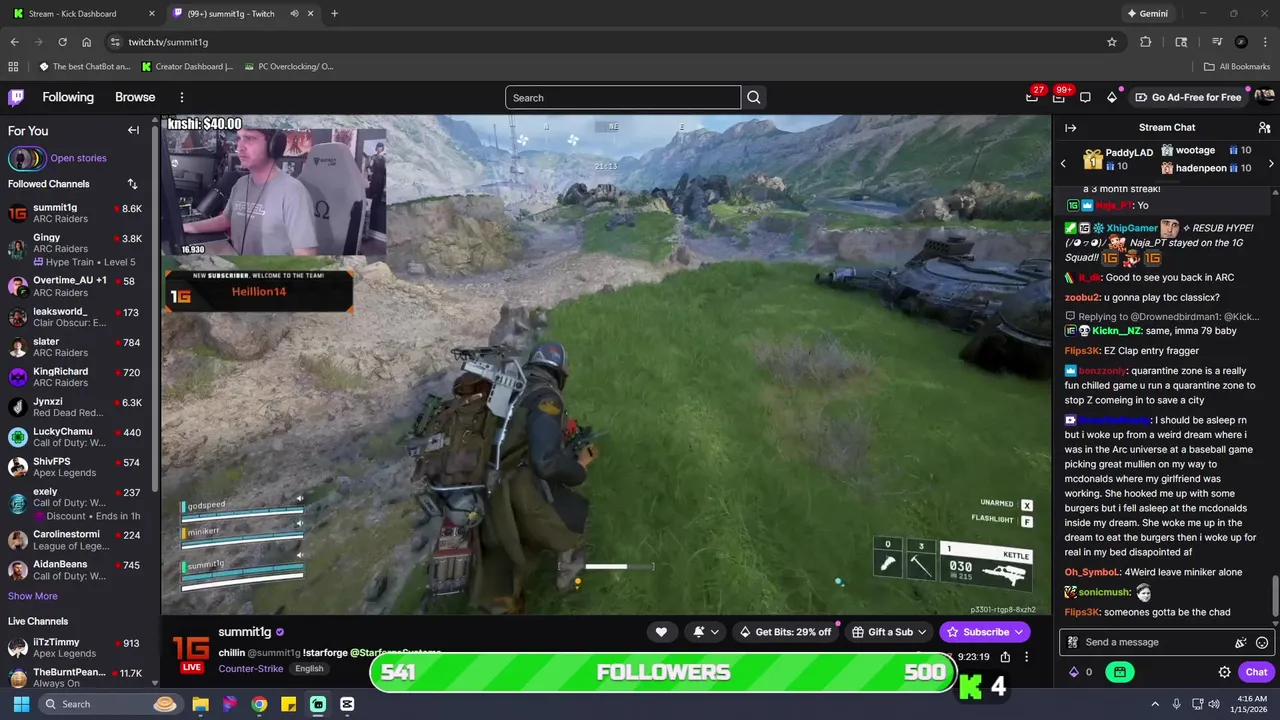Screen dimensions: 1280x720
Task: Open the Subscribe dropdown button
Action: tap(985, 632)
